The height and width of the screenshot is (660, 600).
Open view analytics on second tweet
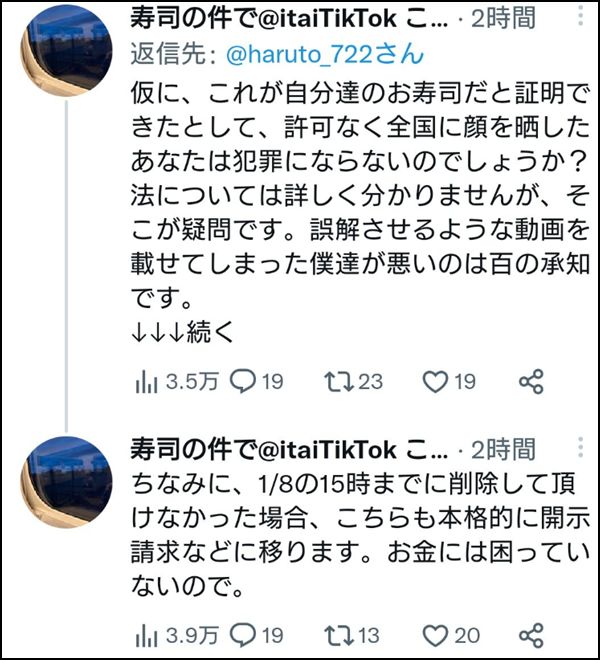tap(144, 634)
